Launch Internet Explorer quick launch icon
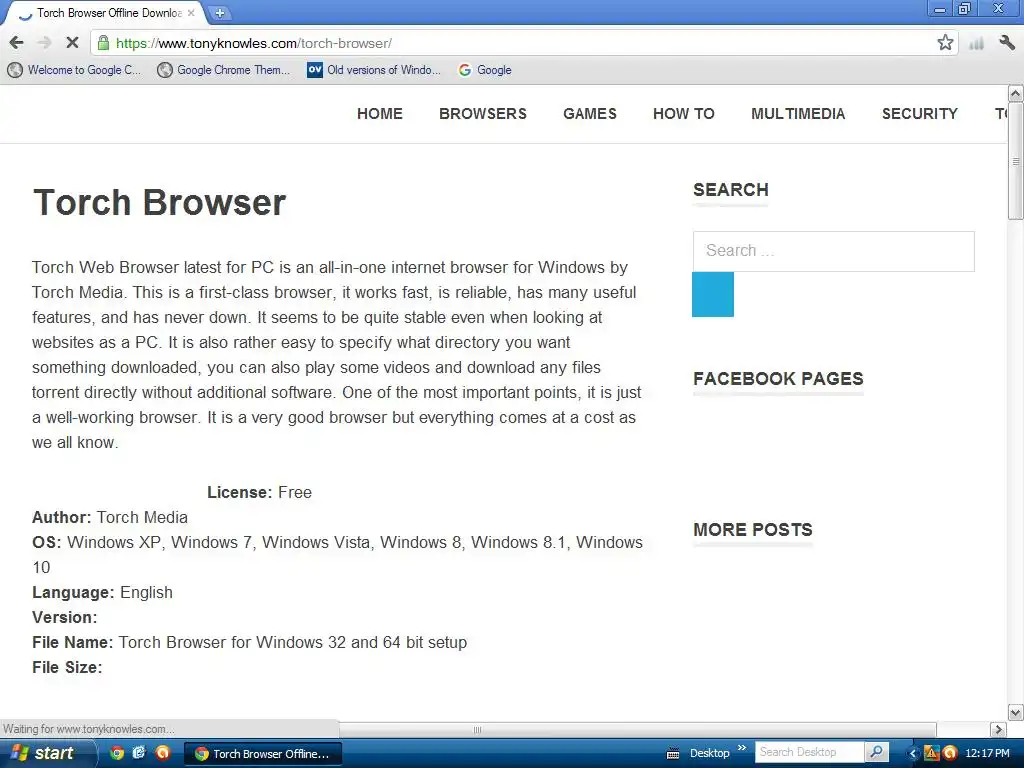The image size is (1024, 768). tap(139, 753)
